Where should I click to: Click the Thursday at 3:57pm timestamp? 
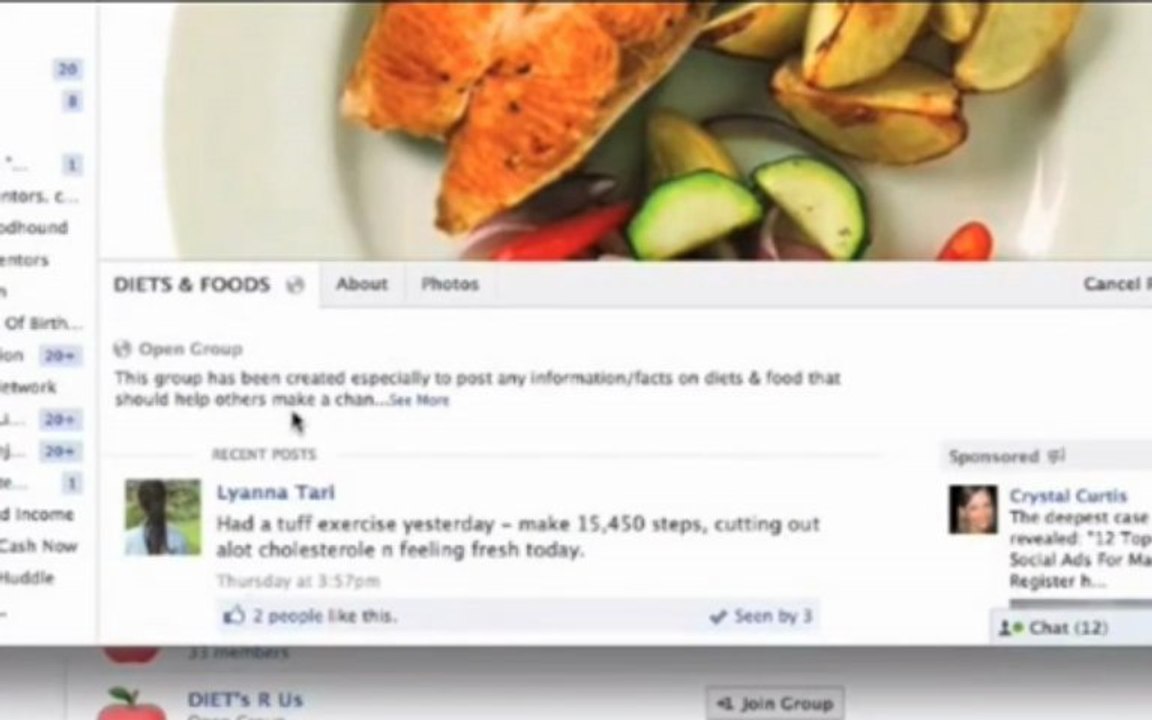point(298,581)
